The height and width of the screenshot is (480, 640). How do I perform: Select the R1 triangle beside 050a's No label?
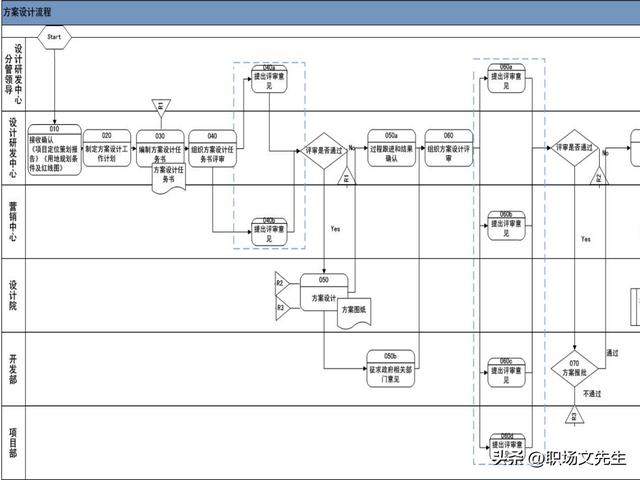(347, 176)
